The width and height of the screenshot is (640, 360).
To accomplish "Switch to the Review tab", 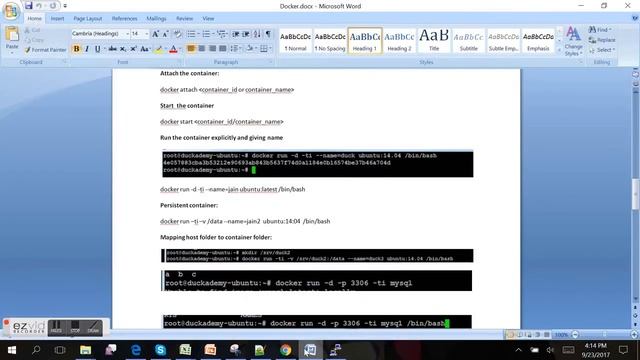I will tap(184, 18).
